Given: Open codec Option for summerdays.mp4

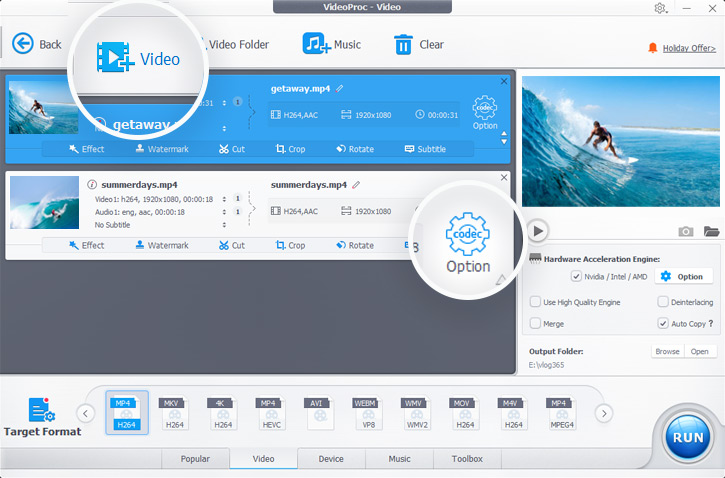Looking at the screenshot, I should [x=467, y=243].
